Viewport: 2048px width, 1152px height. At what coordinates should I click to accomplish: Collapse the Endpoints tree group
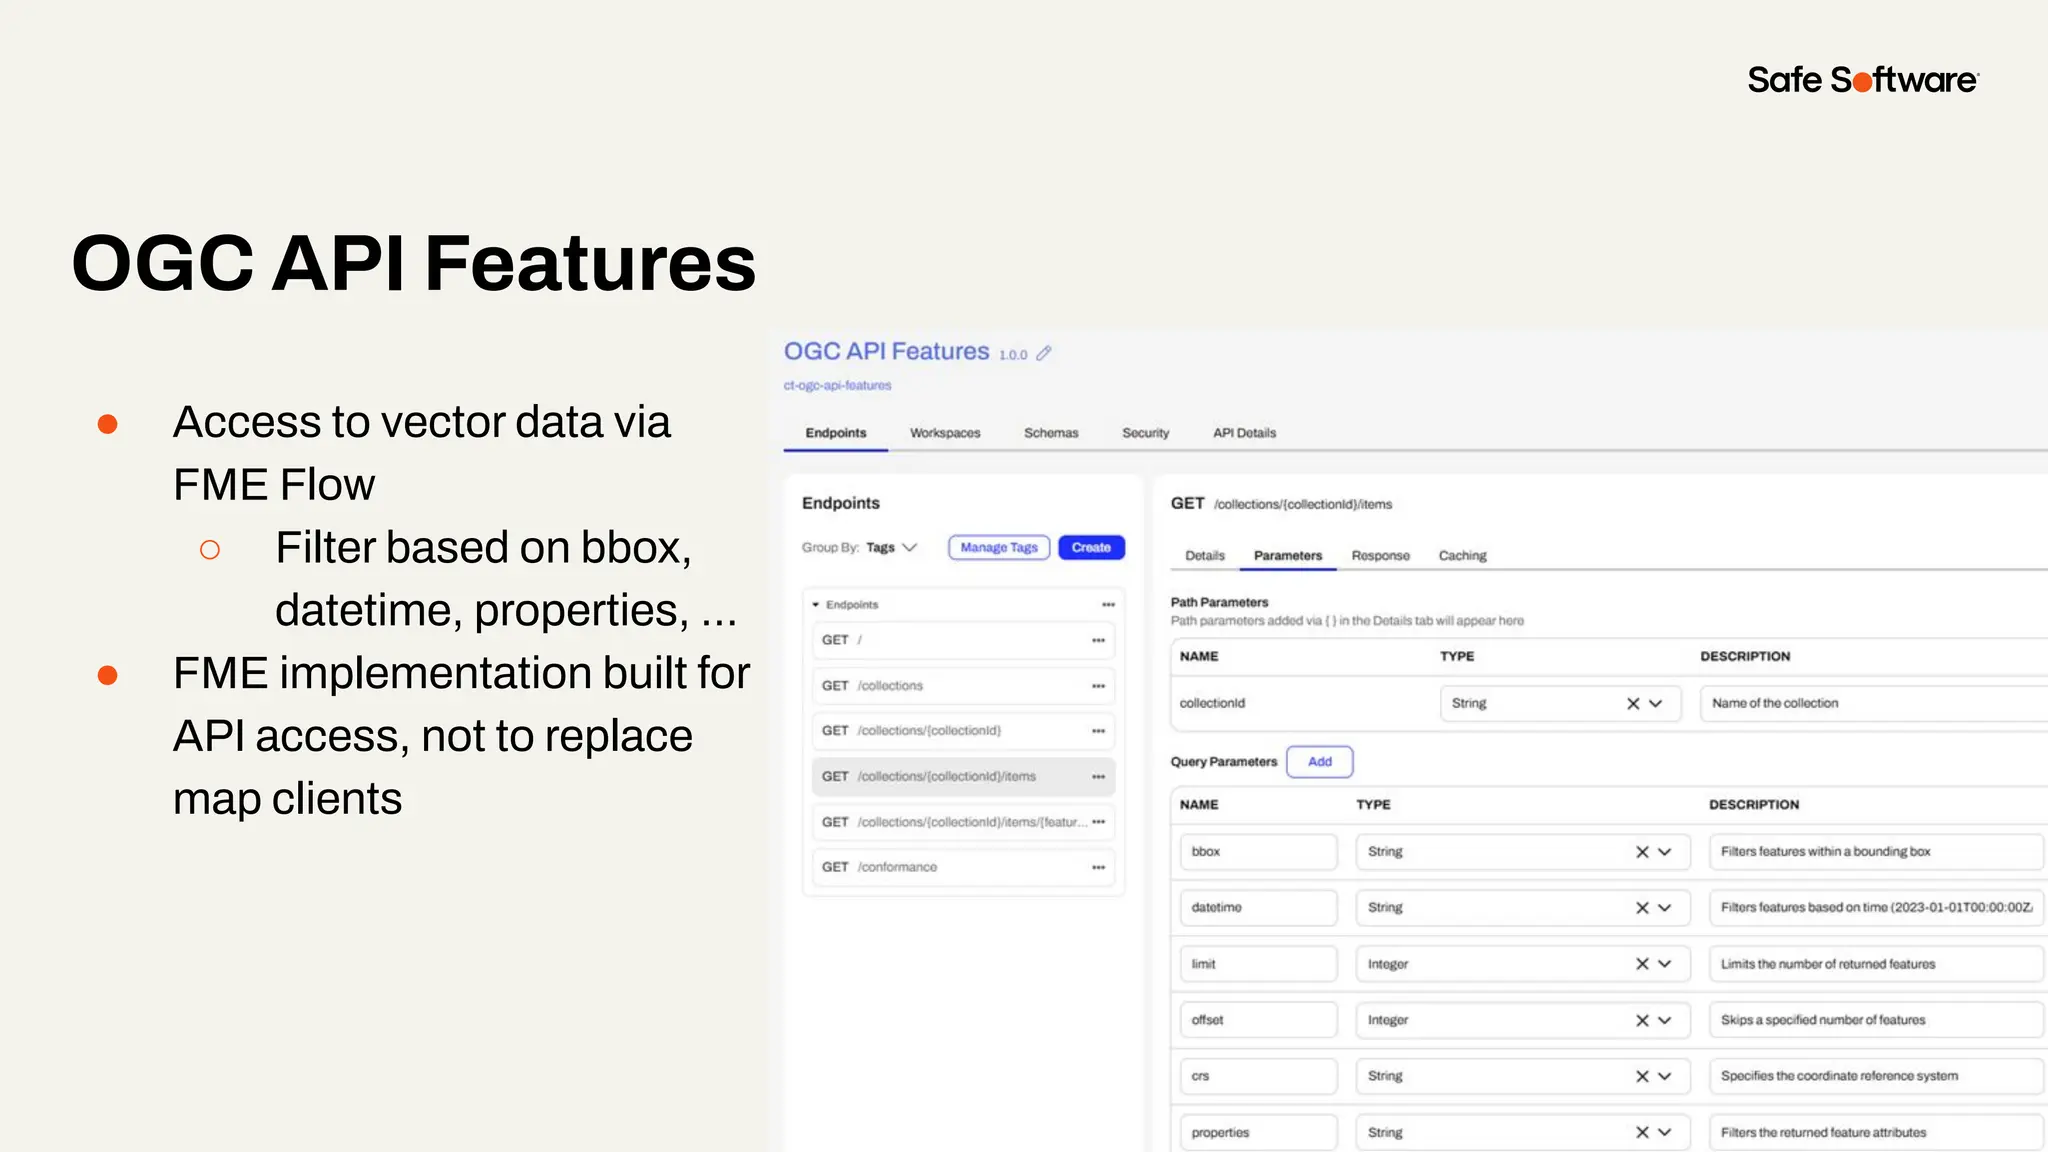click(x=816, y=605)
